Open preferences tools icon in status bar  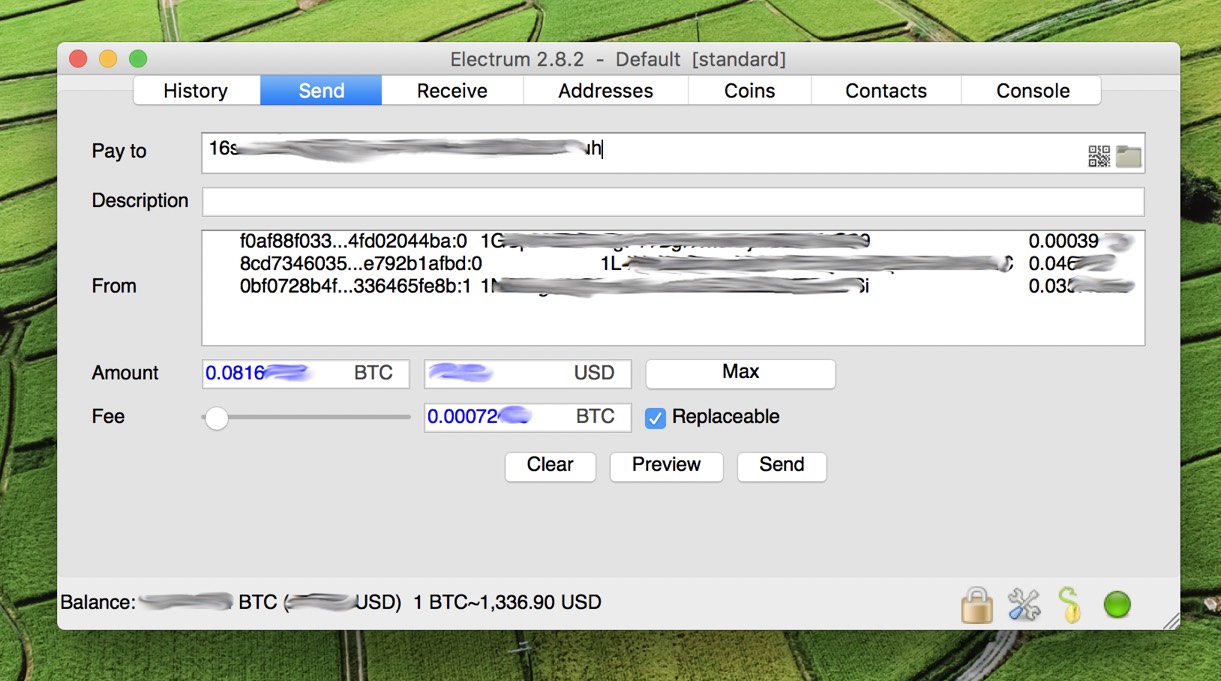click(x=1023, y=604)
